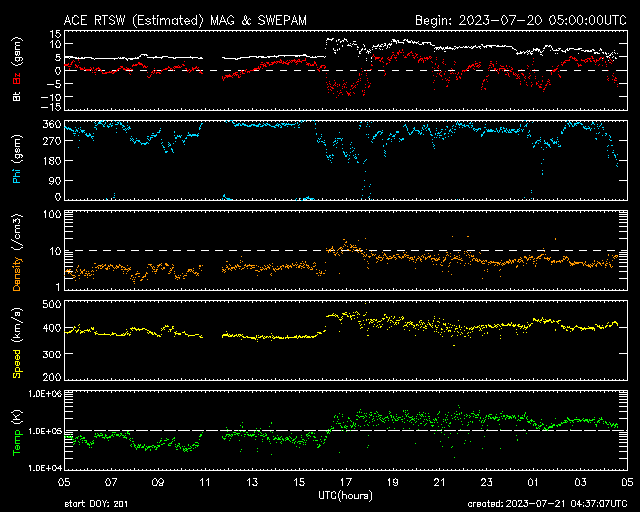
Task: Click the 1.0E+04 temperature tick label
Action: (x=47, y=467)
